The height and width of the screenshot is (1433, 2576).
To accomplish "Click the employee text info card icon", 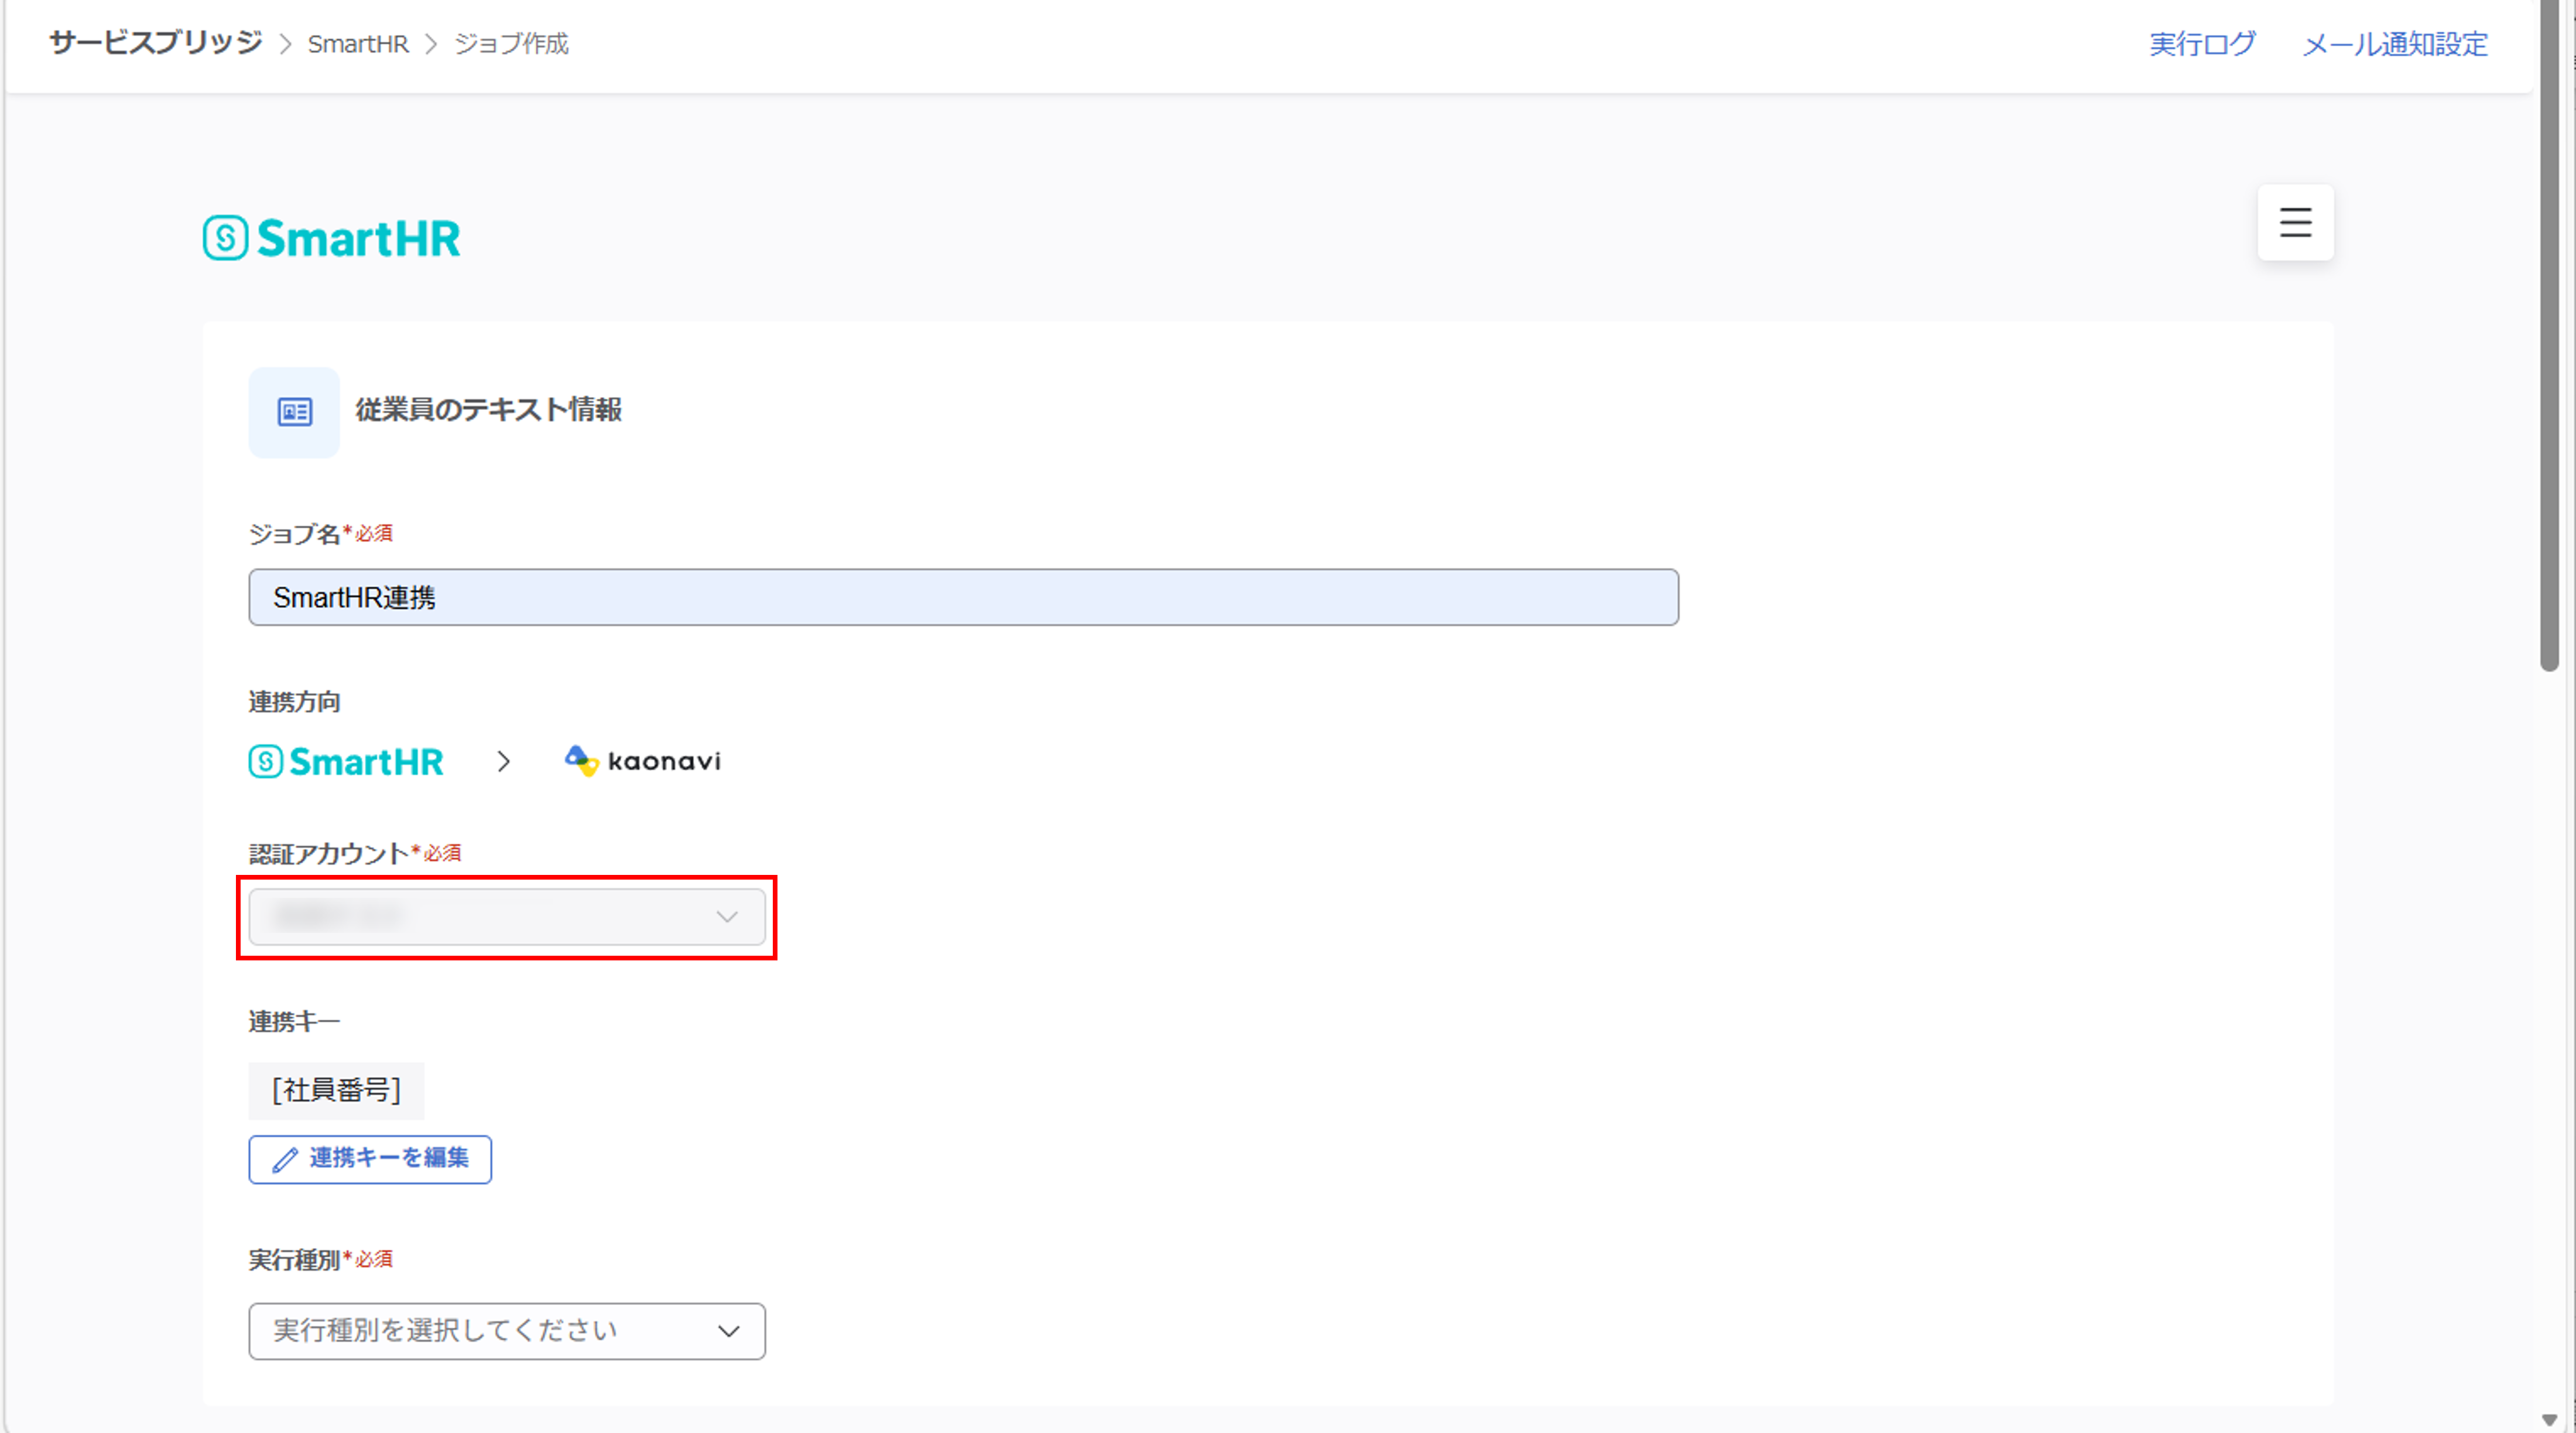I will [x=294, y=412].
